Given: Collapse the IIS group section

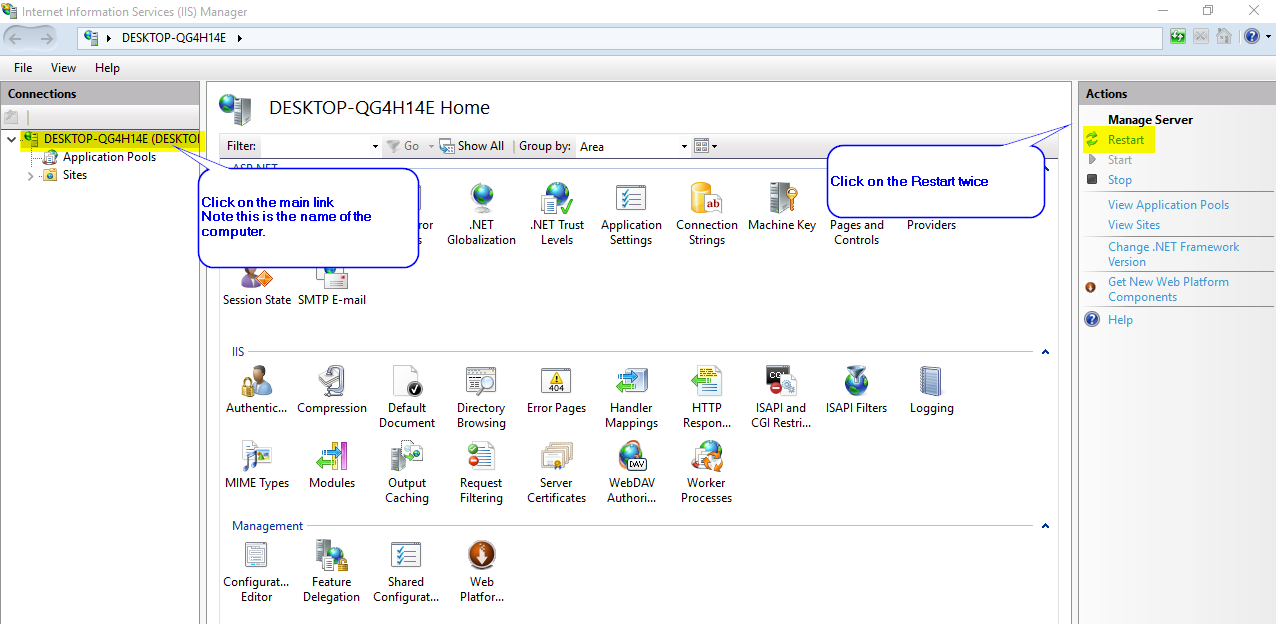Looking at the screenshot, I should click(1046, 352).
